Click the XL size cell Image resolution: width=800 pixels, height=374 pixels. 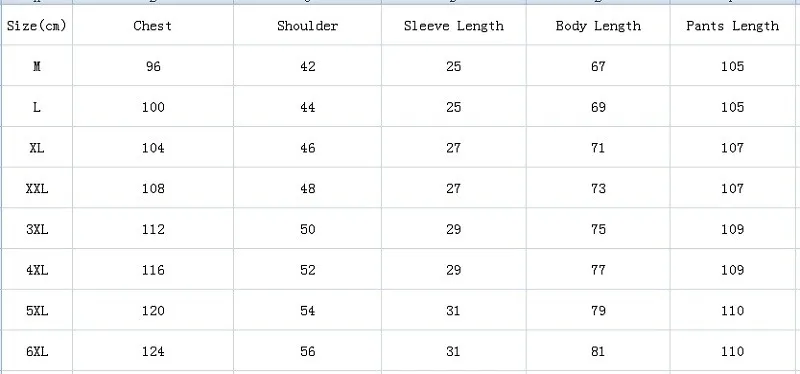pos(37,147)
